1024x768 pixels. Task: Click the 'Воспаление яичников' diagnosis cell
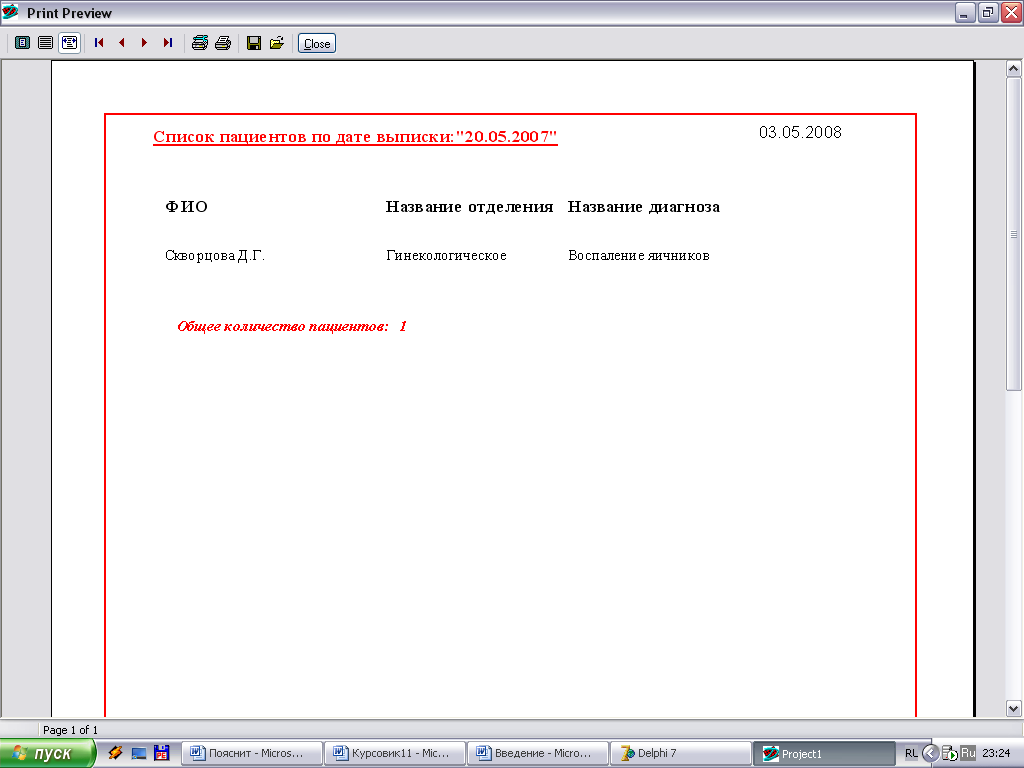tap(639, 255)
